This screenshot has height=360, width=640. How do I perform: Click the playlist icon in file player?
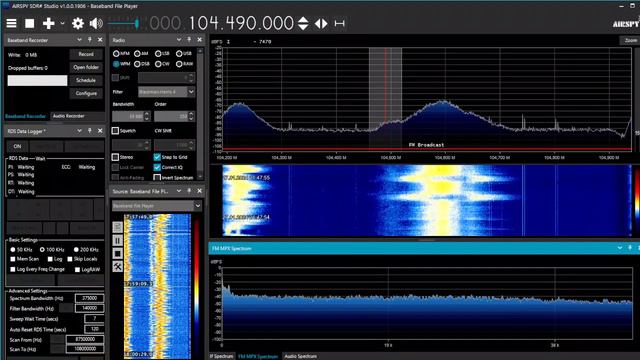click(x=118, y=227)
